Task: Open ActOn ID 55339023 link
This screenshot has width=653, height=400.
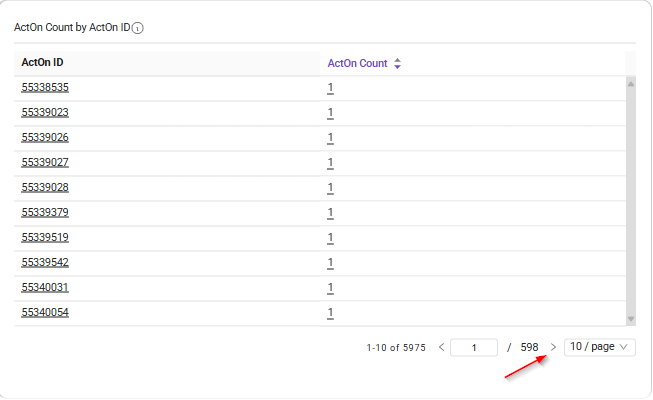Action: click(45, 113)
